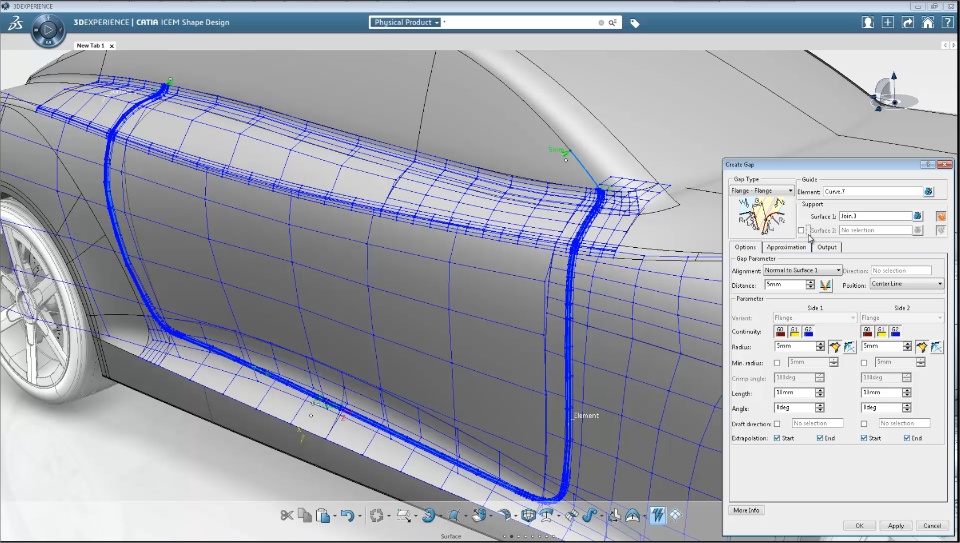
Task: Click the home icon in the top bar
Action: click(x=928, y=22)
